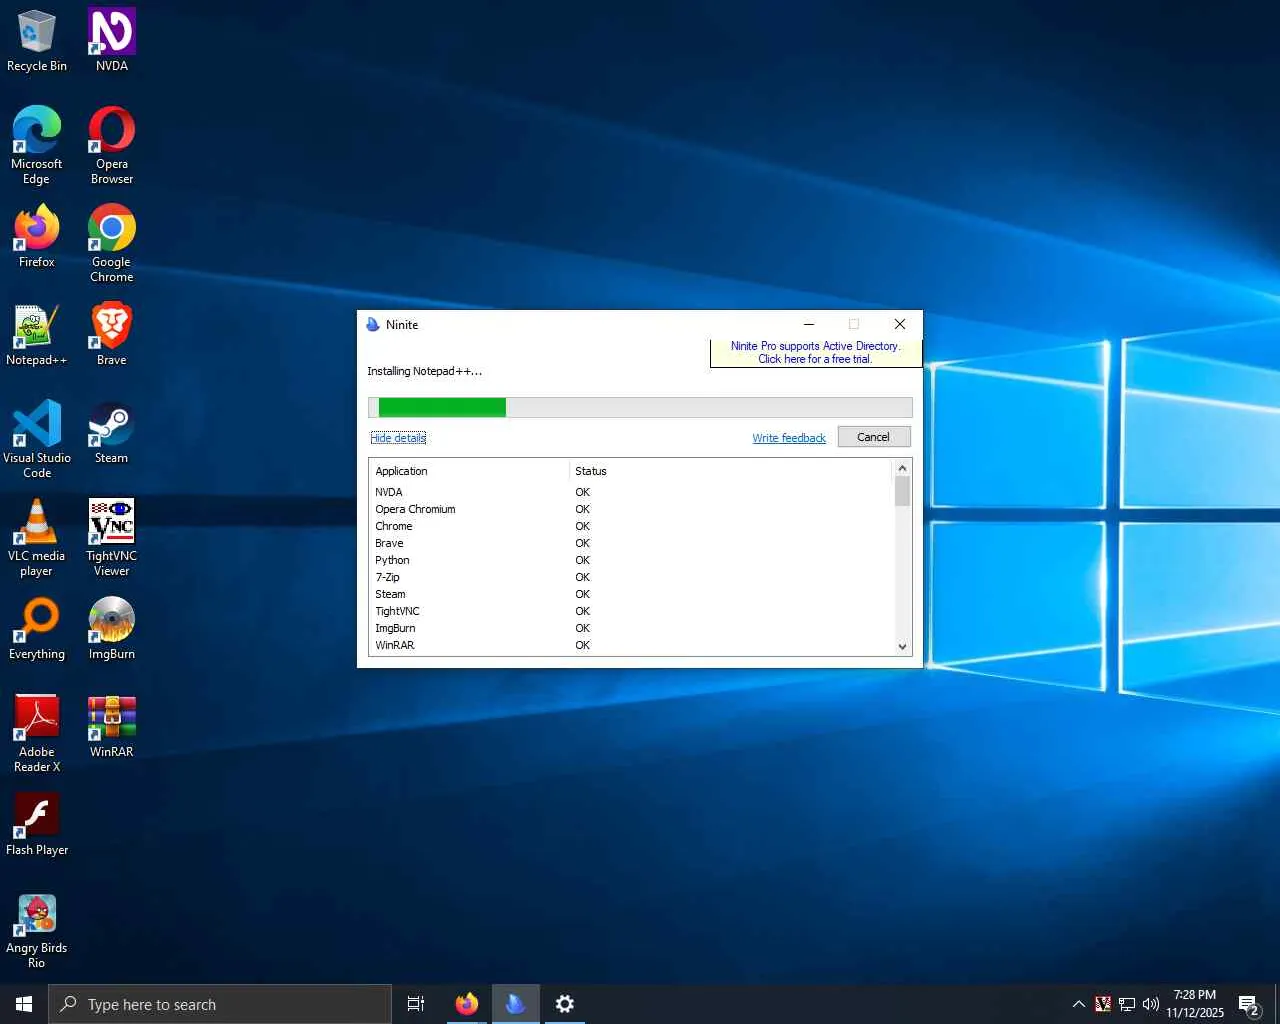Click the details list scroll up arrow

pos(902,468)
